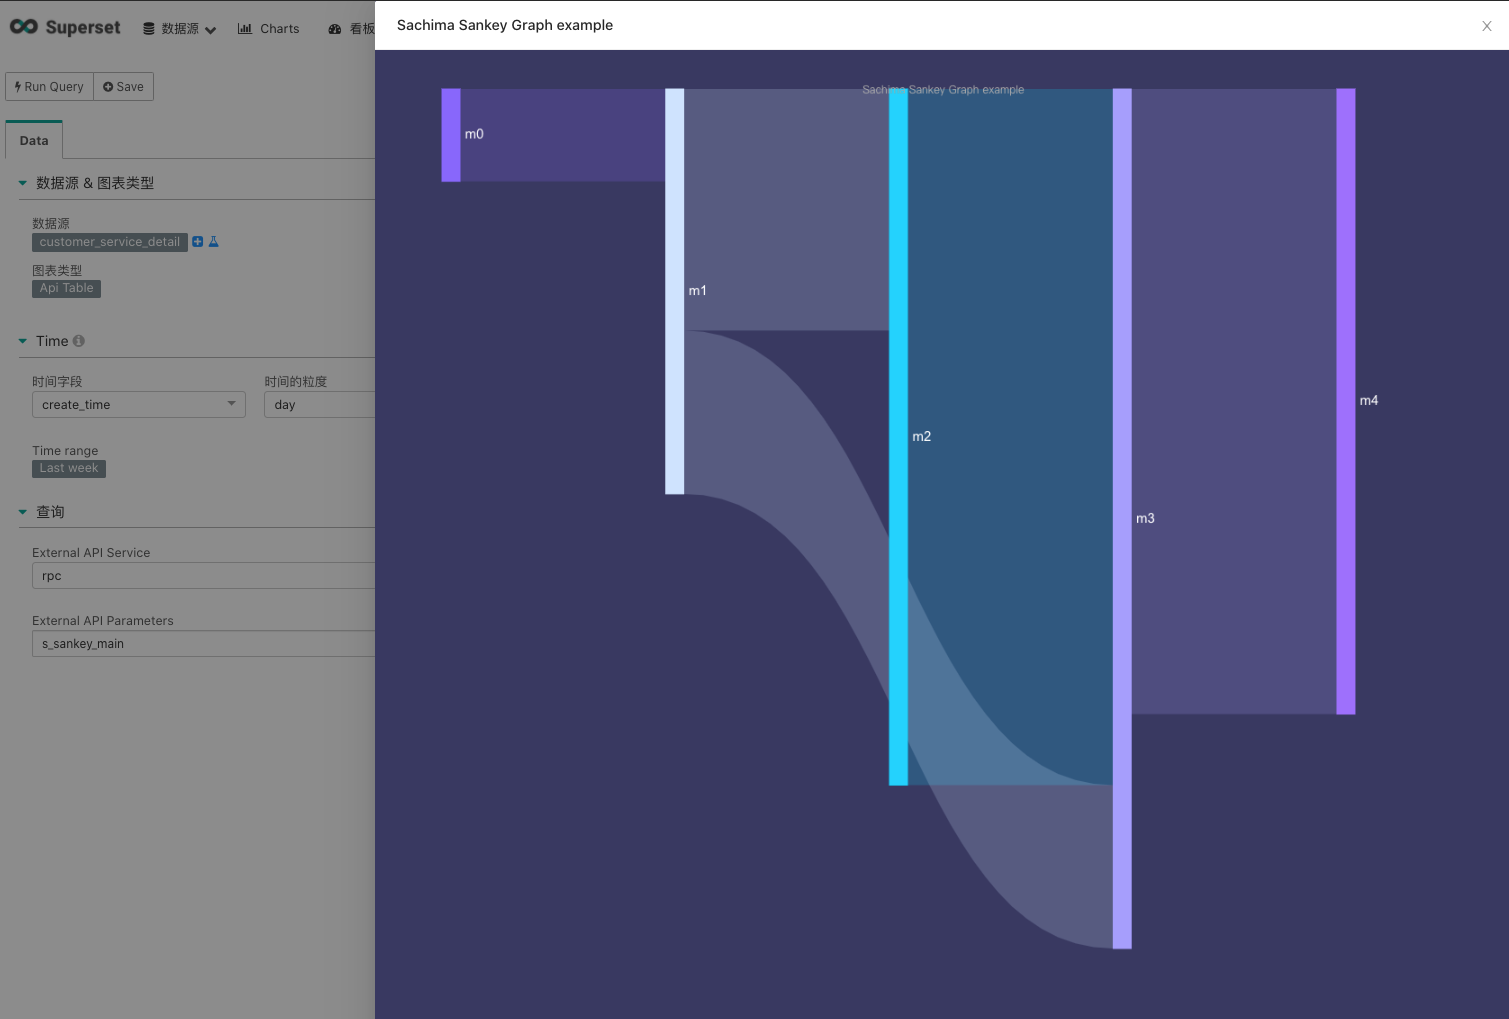Viewport: 1509px width, 1019px height.
Task: Select the Data tab
Action: point(34,140)
